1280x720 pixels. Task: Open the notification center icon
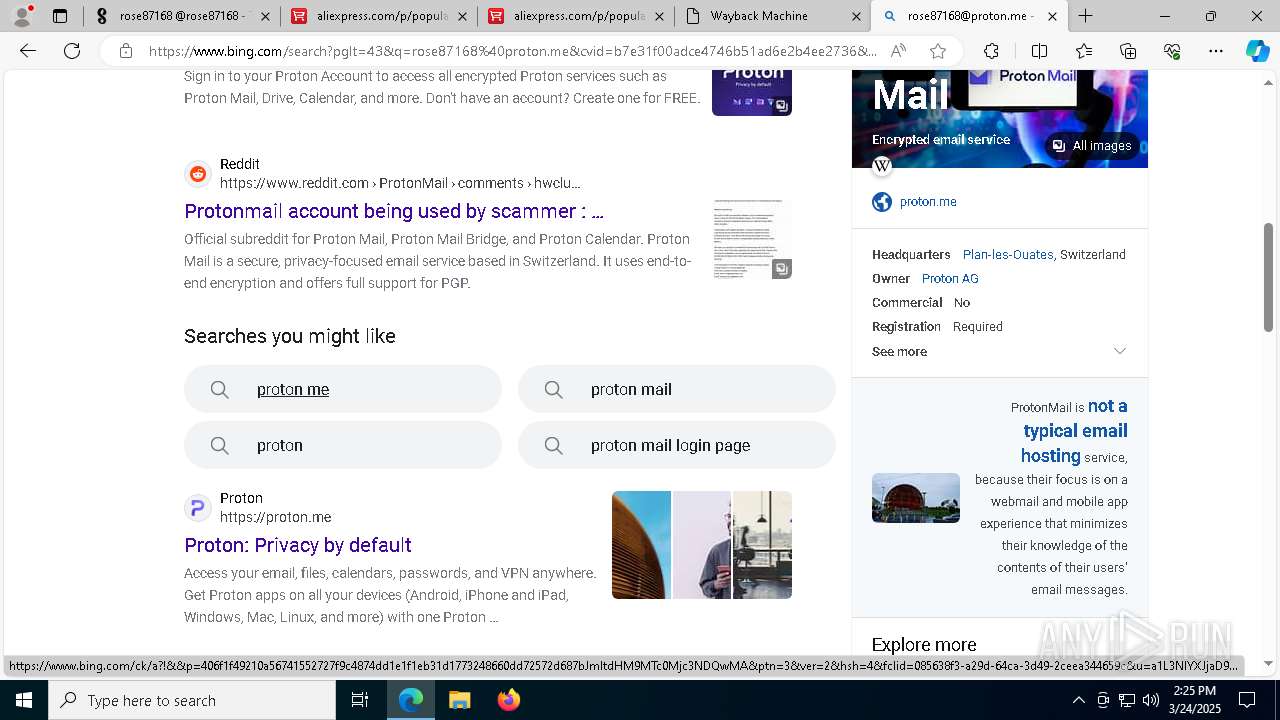pyautogui.click(x=1247, y=700)
